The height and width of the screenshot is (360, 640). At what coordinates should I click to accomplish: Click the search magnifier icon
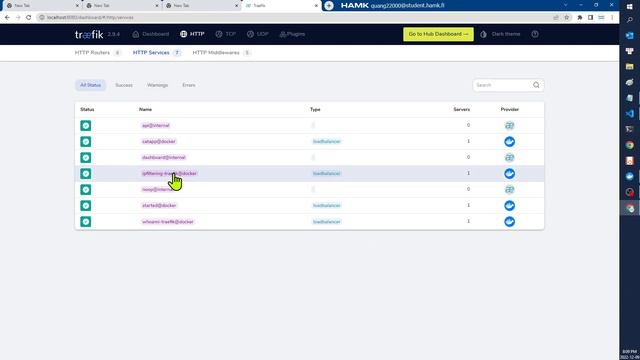coord(536,85)
